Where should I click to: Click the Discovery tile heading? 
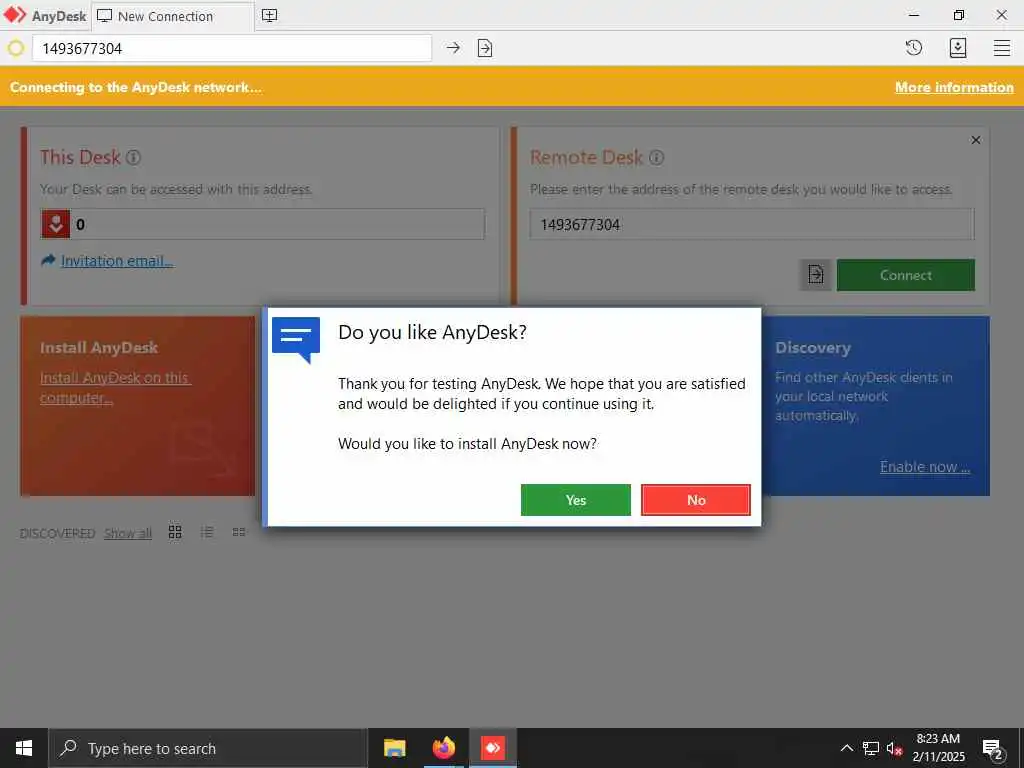coord(813,348)
